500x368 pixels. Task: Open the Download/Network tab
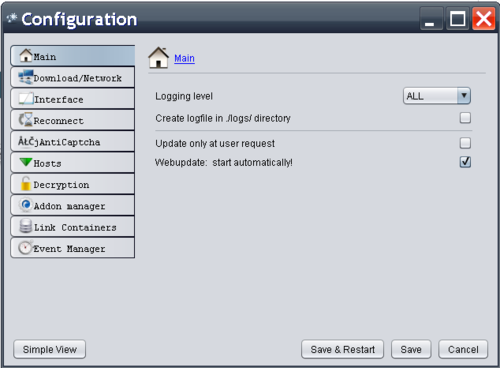coord(73,77)
